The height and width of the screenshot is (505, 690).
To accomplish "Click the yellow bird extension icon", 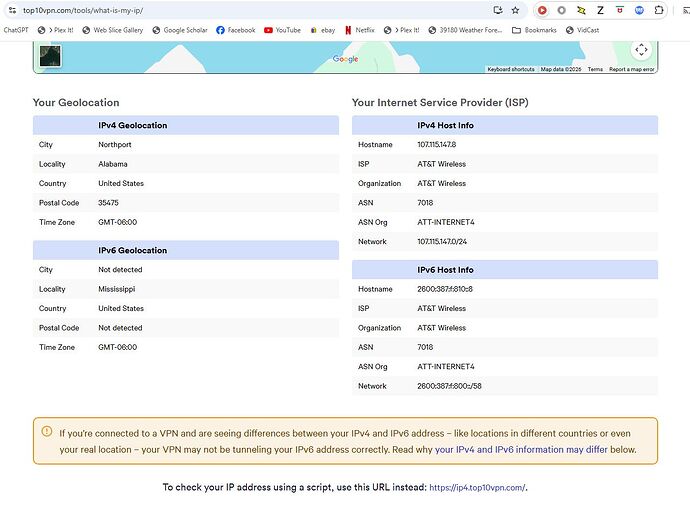I will point(581,10).
